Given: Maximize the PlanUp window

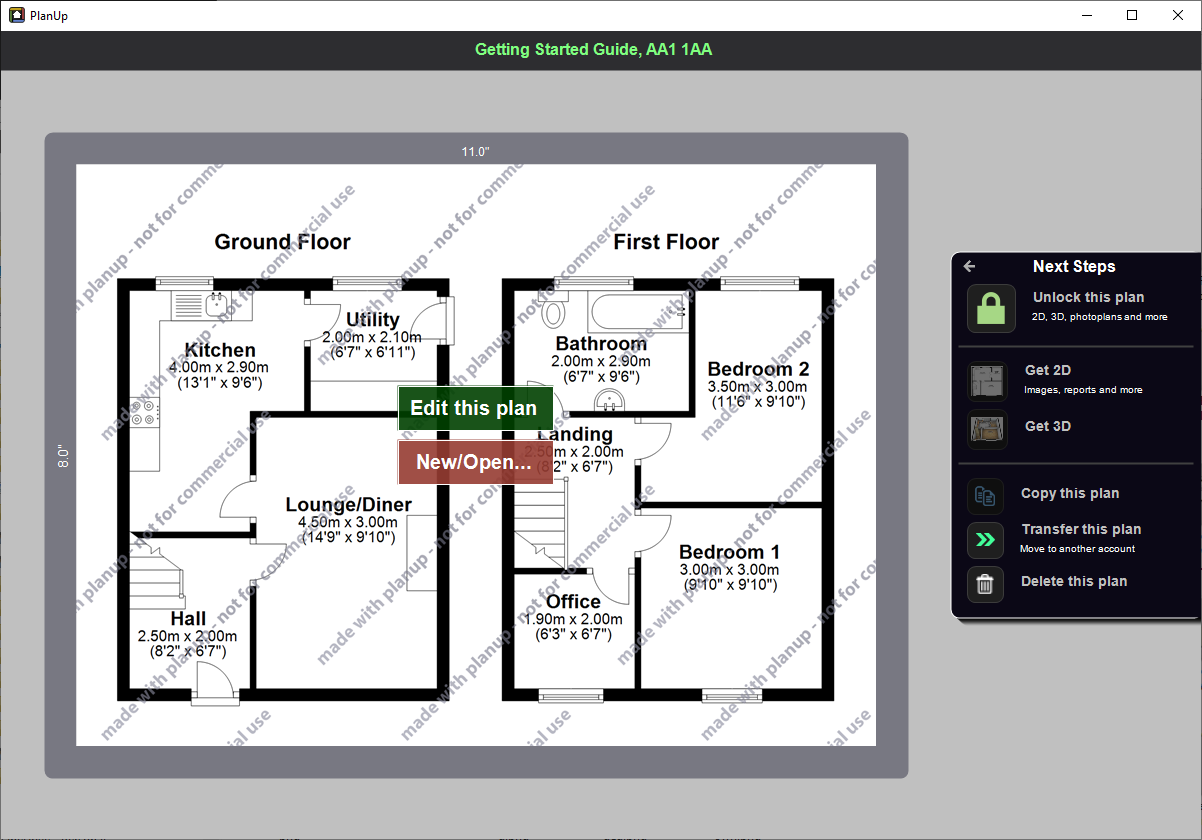Looking at the screenshot, I should (x=1132, y=15).
